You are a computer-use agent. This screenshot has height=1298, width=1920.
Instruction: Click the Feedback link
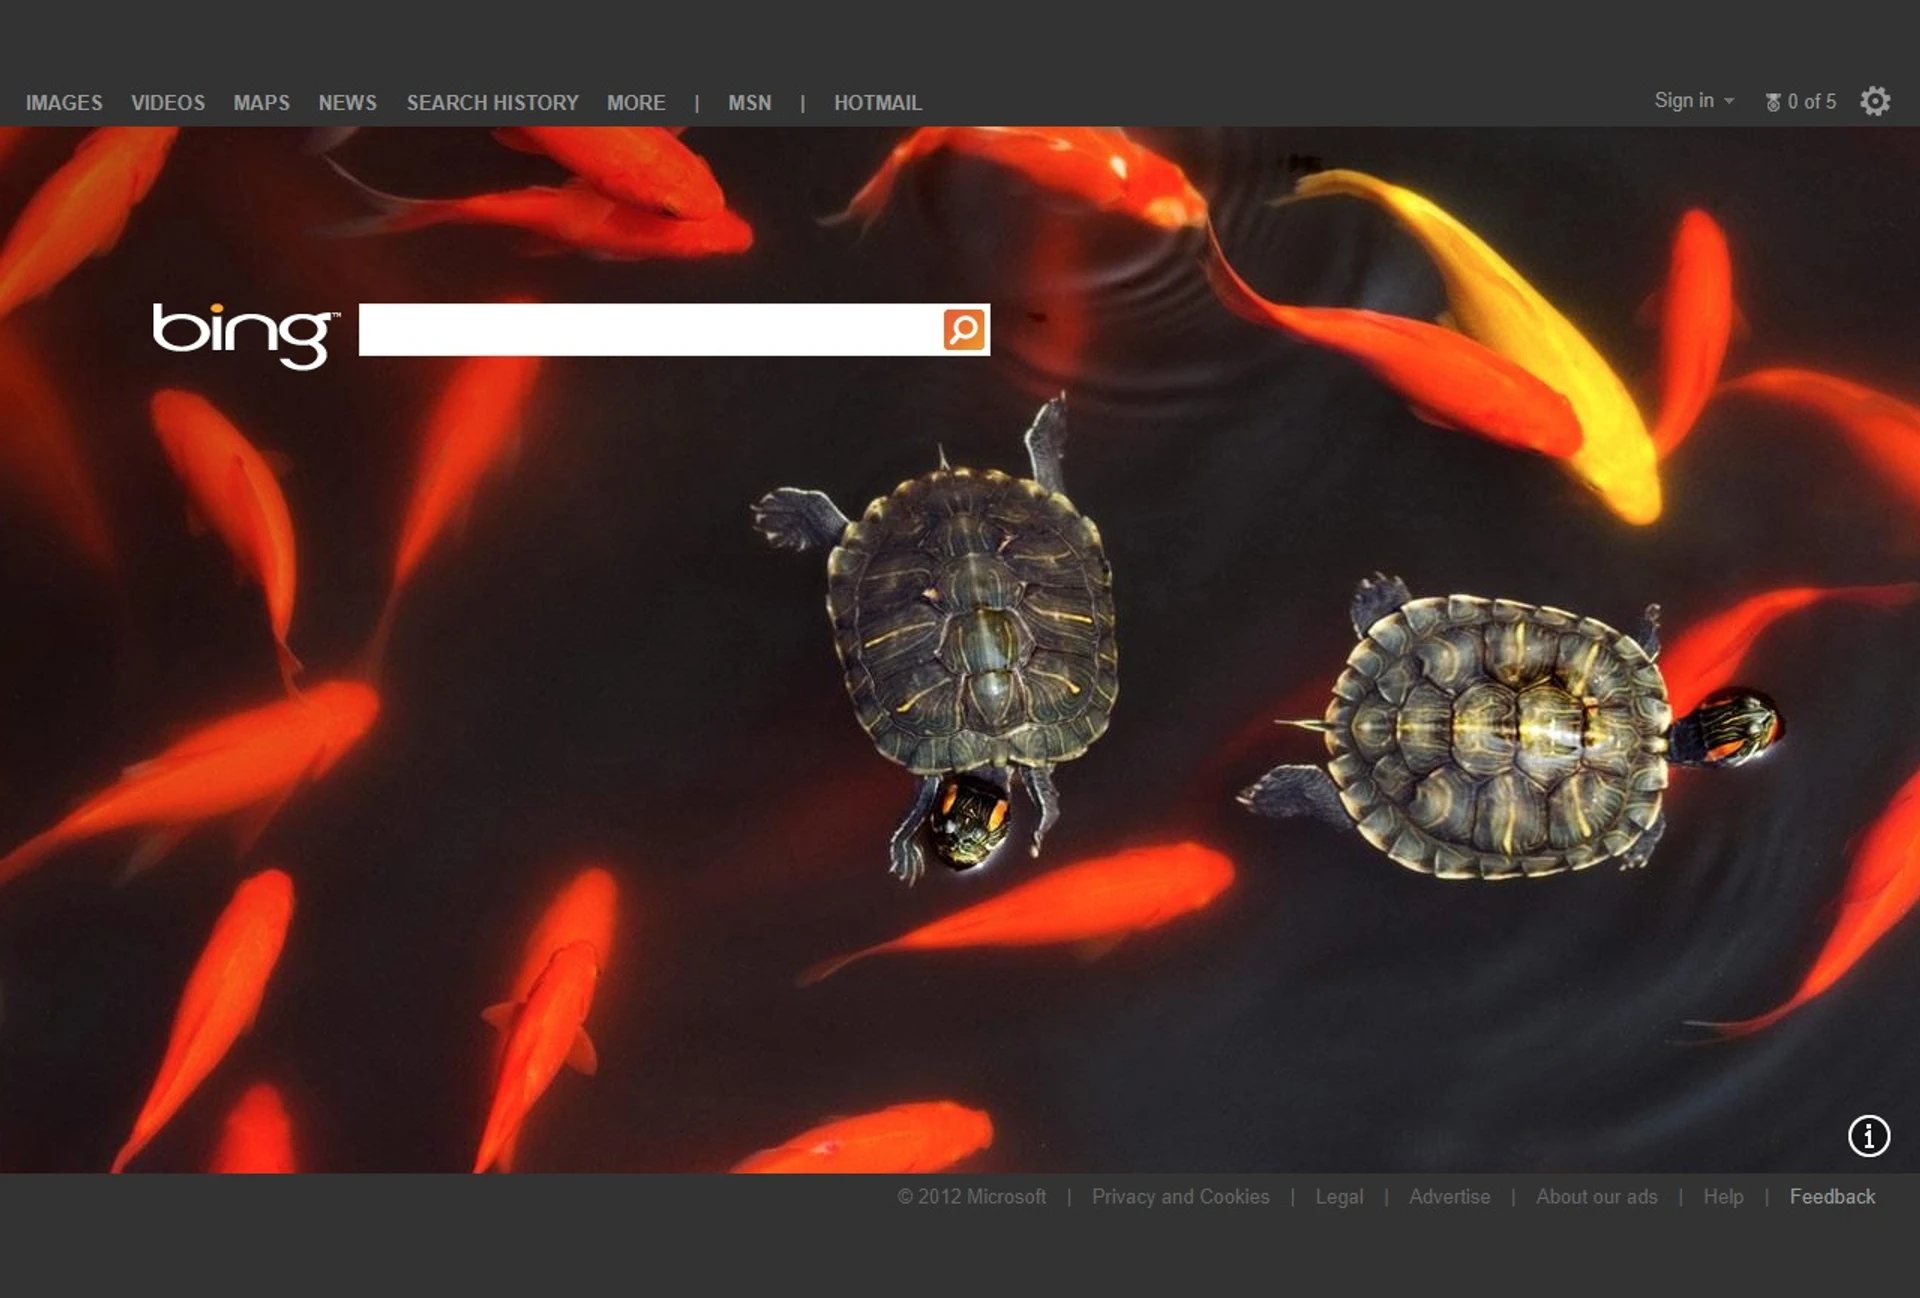pyautogui.click(x=1832, y=1196)
